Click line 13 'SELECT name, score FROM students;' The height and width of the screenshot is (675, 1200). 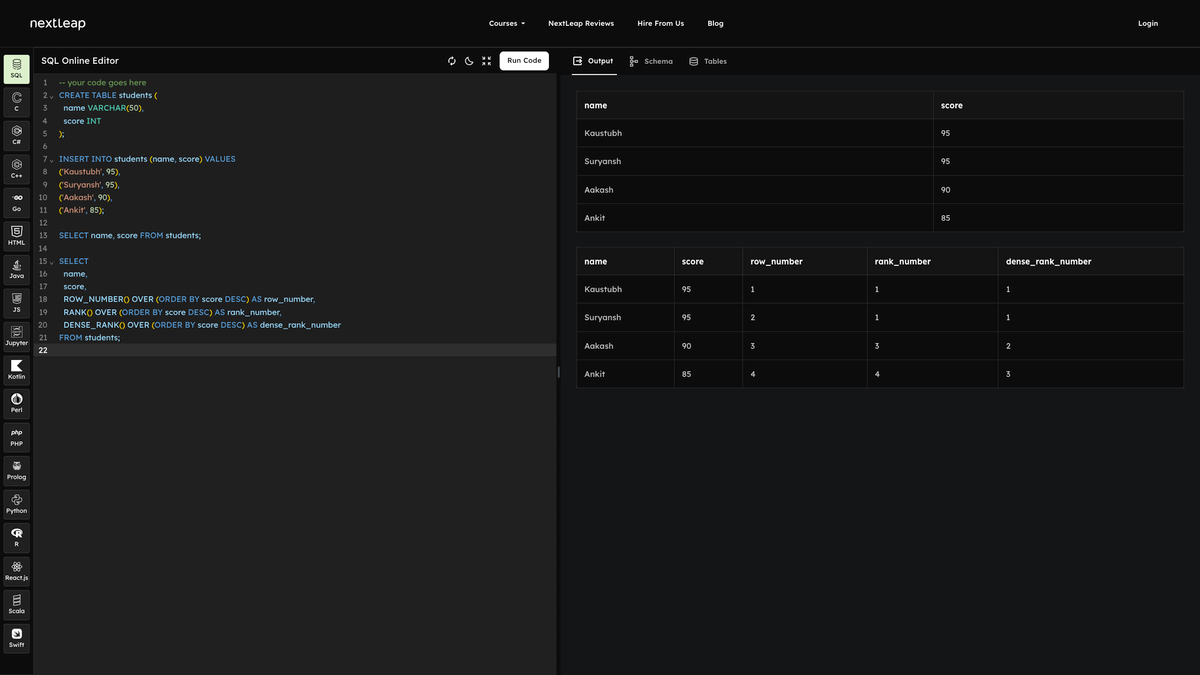[x=130, y=236]
